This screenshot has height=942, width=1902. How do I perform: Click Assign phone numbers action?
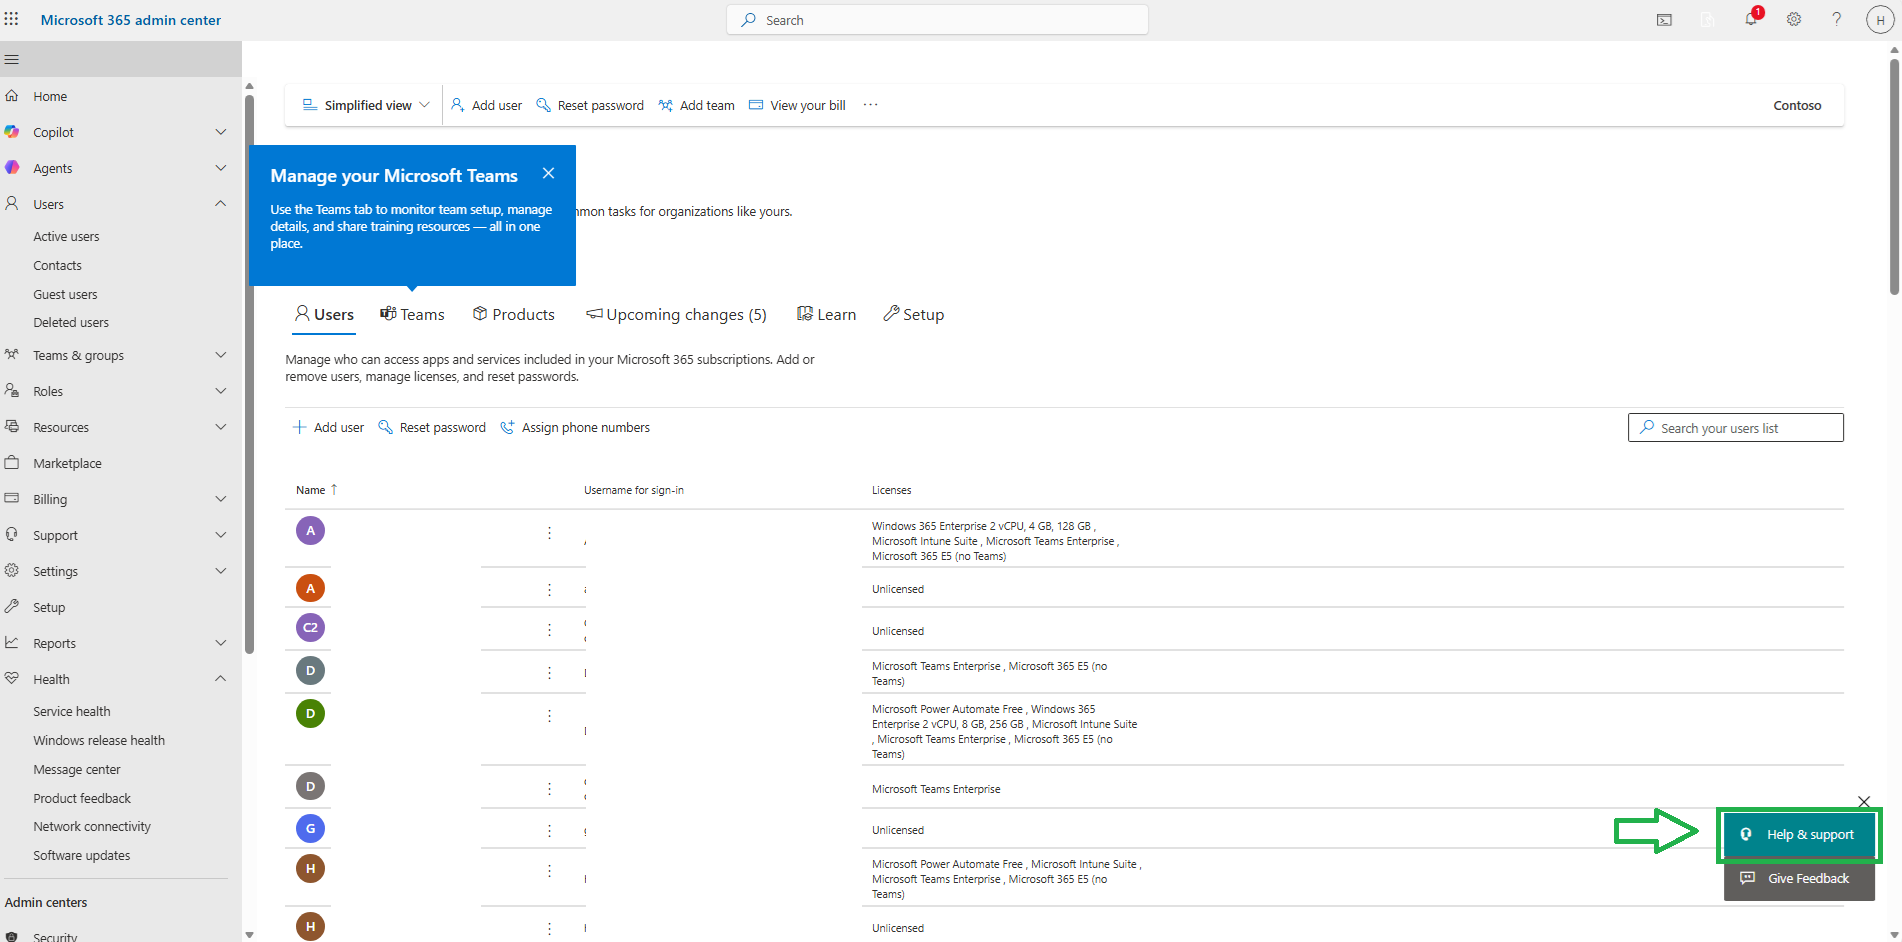coord(575,428)
